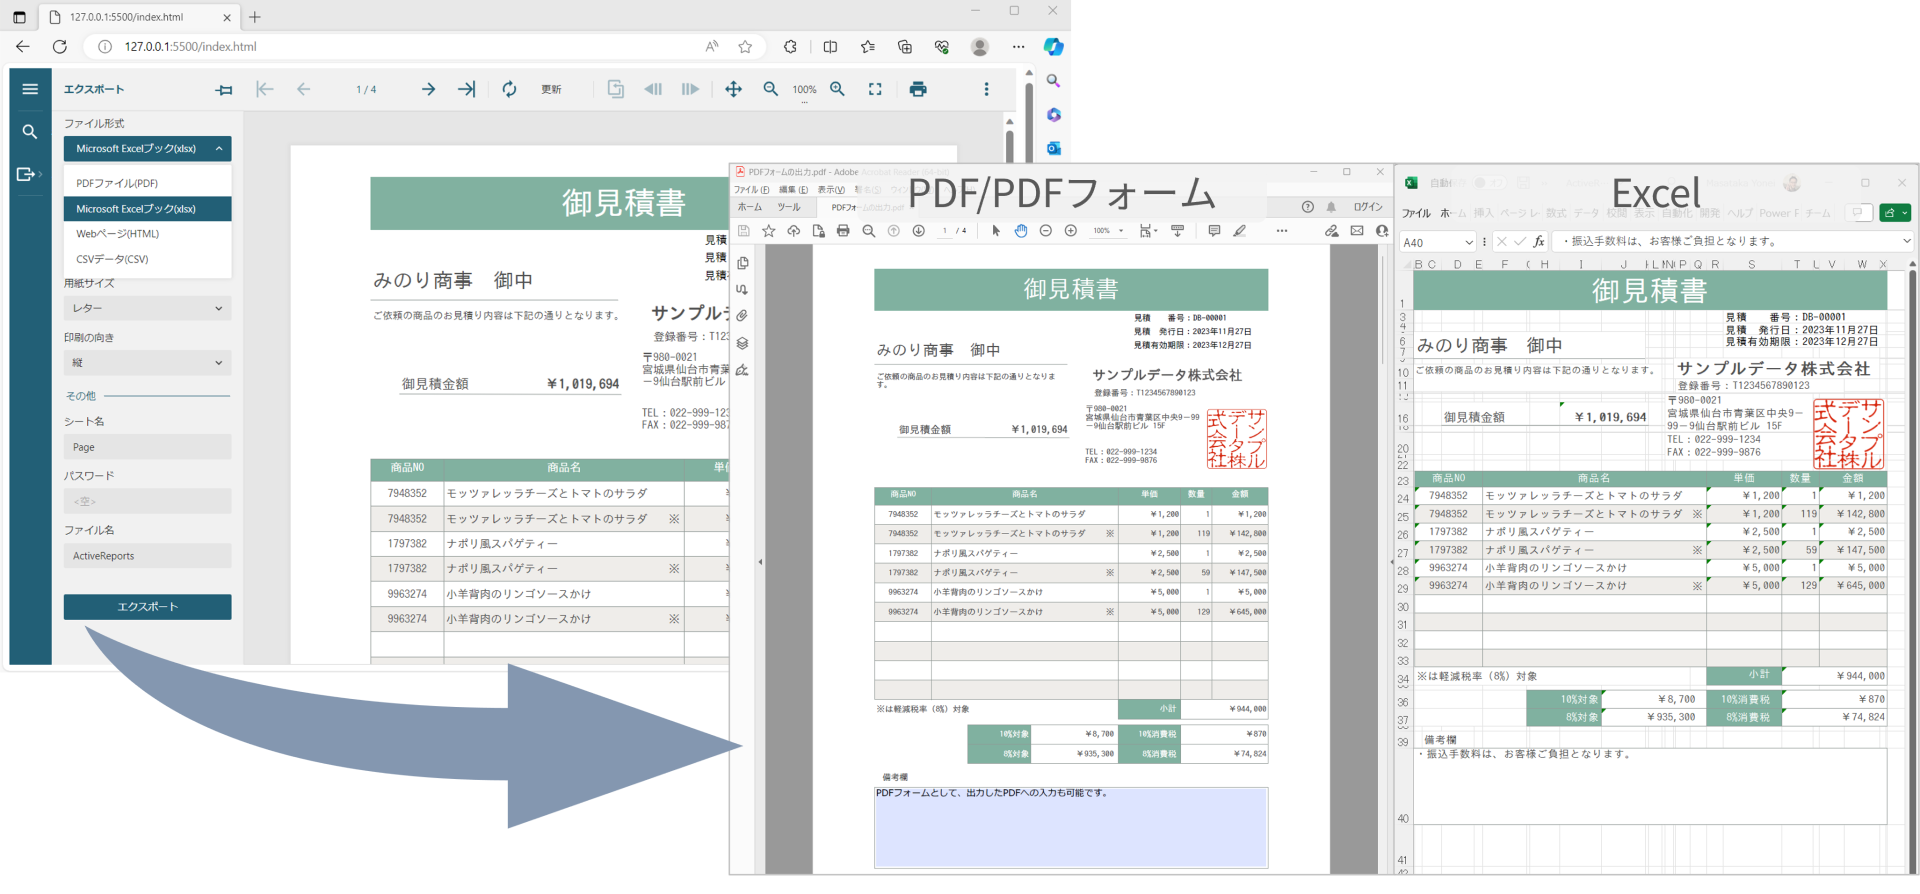Open the viewer's three-dot more menu
The width and height of the screenshot is (1920, 894).
tap(986, 89)
